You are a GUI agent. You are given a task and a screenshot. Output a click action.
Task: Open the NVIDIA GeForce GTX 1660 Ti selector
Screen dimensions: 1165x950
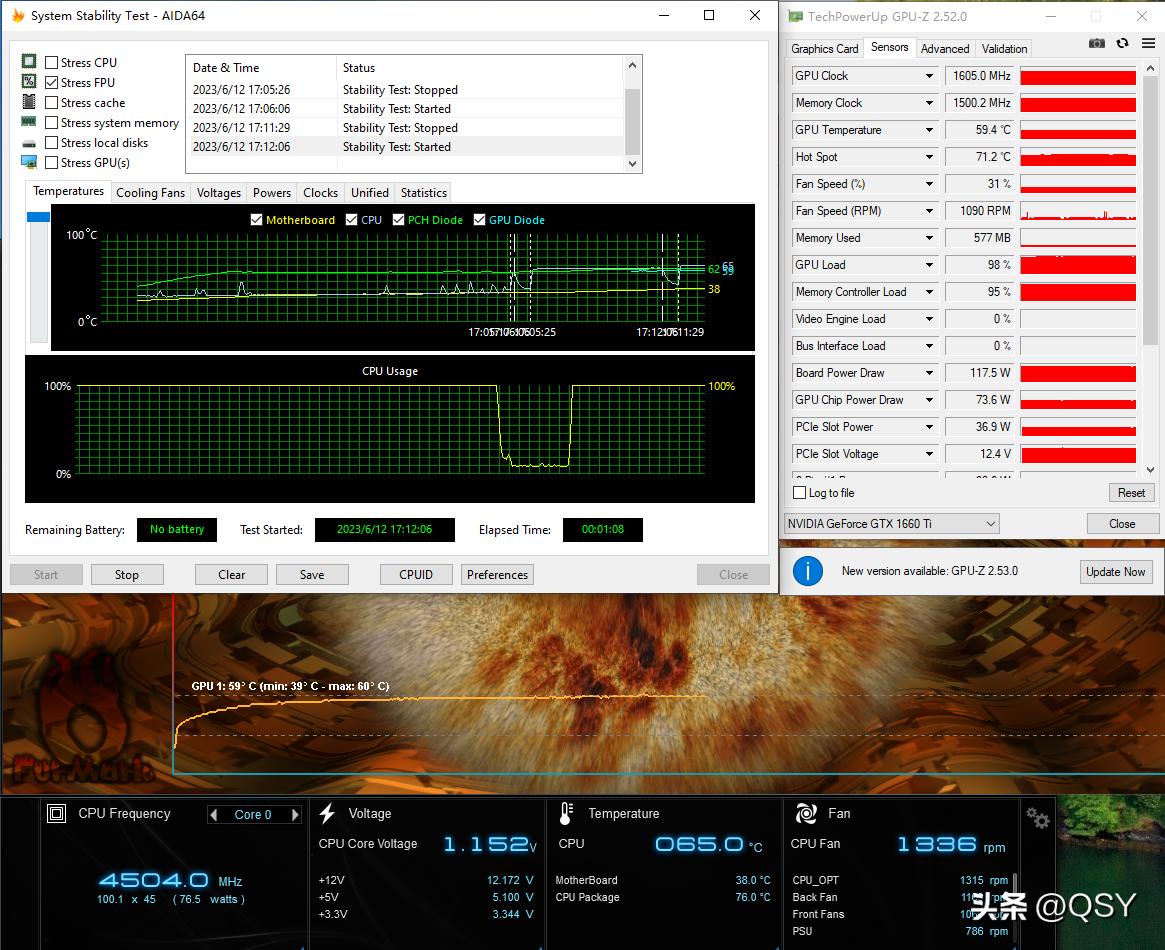pyautogui.click(x=892, y=524)
